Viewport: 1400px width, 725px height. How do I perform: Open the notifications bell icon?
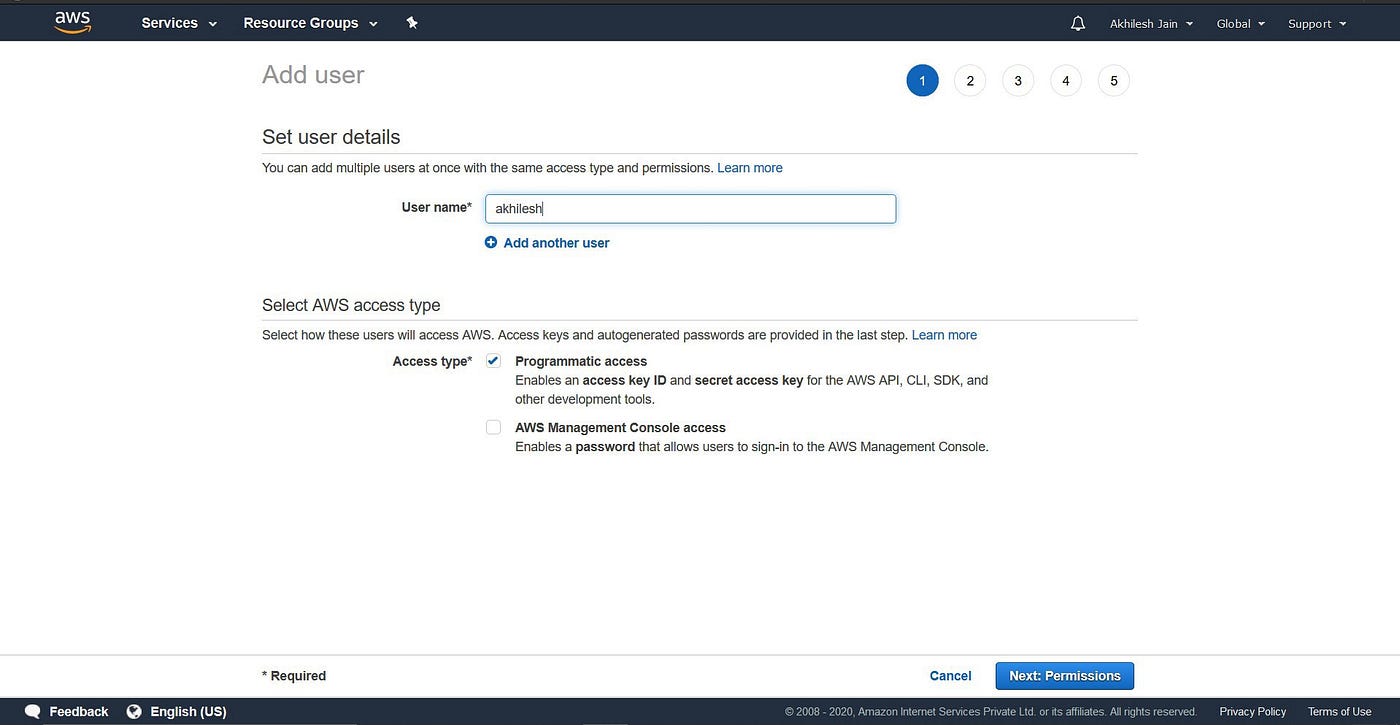pyautogui.click(x=1077, y=23)
